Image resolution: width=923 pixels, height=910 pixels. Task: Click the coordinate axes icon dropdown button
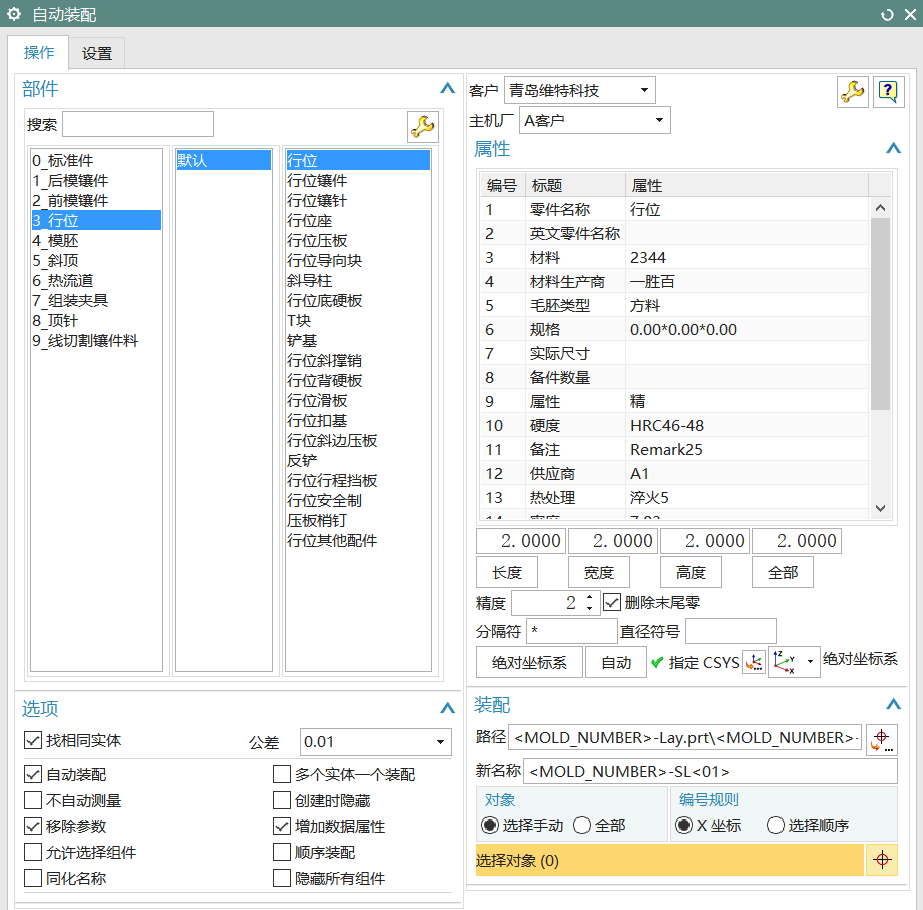[794, 662]
